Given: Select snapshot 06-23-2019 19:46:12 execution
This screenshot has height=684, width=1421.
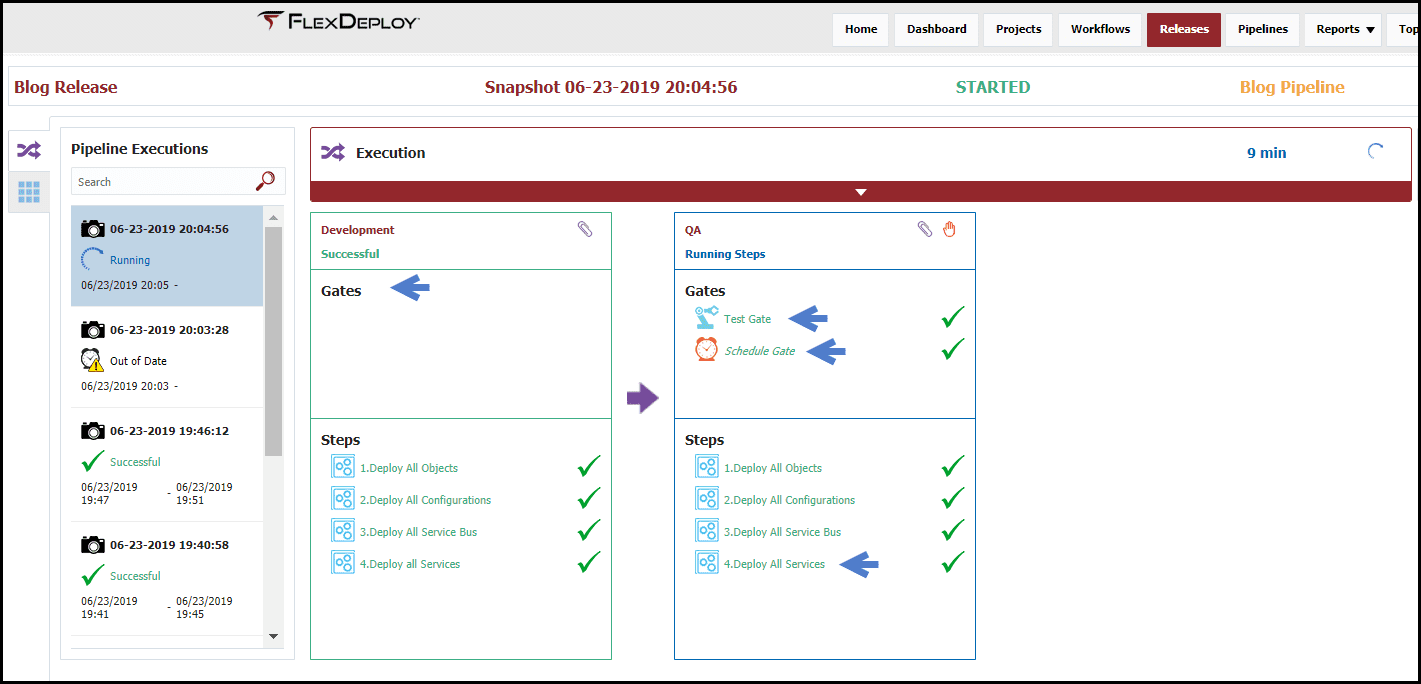Looking at the screenshot, I should 167,465.
